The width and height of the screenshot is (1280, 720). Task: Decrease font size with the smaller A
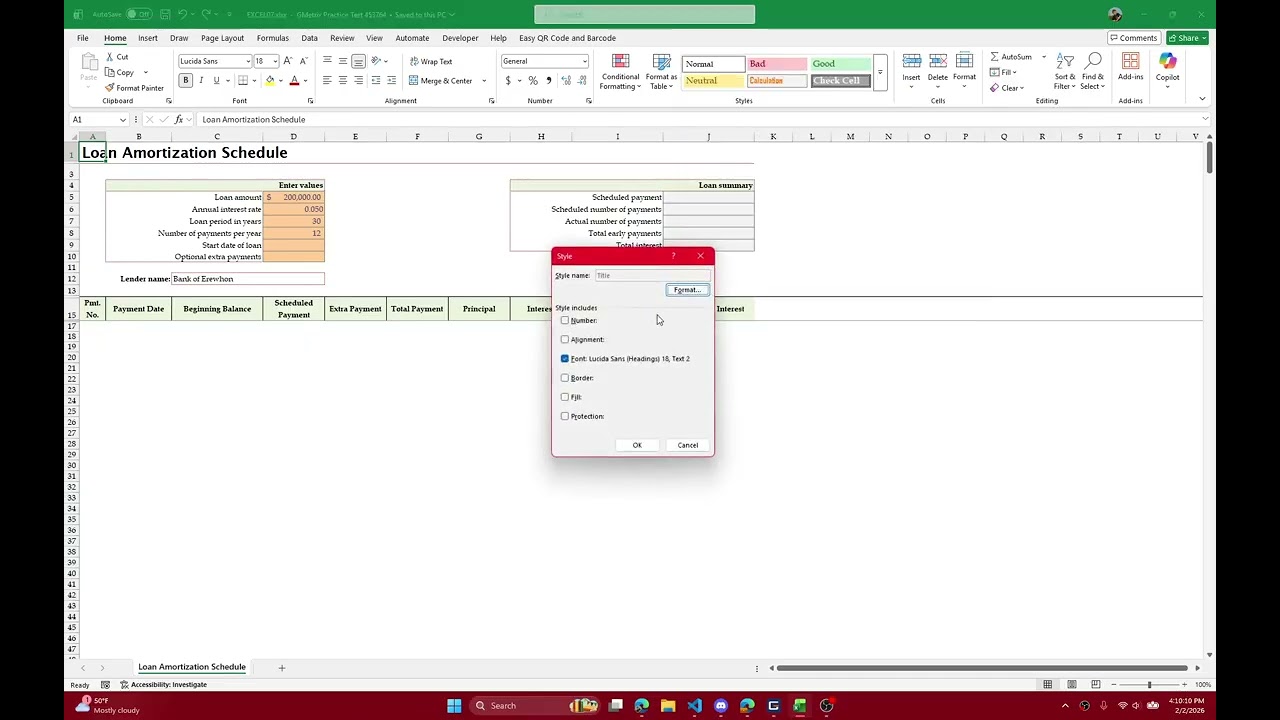tap(303, 61)
